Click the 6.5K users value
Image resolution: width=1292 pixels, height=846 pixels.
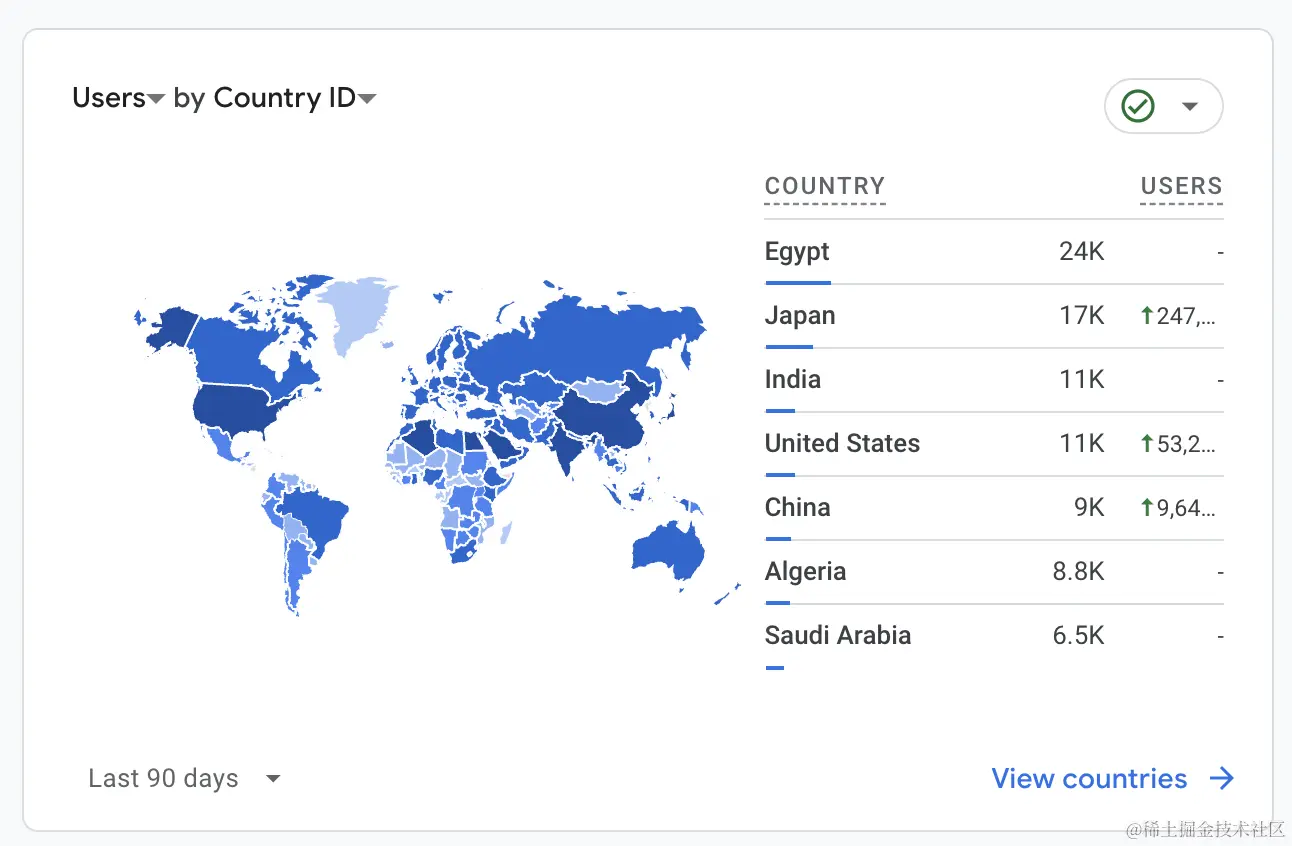point(1078,635)
